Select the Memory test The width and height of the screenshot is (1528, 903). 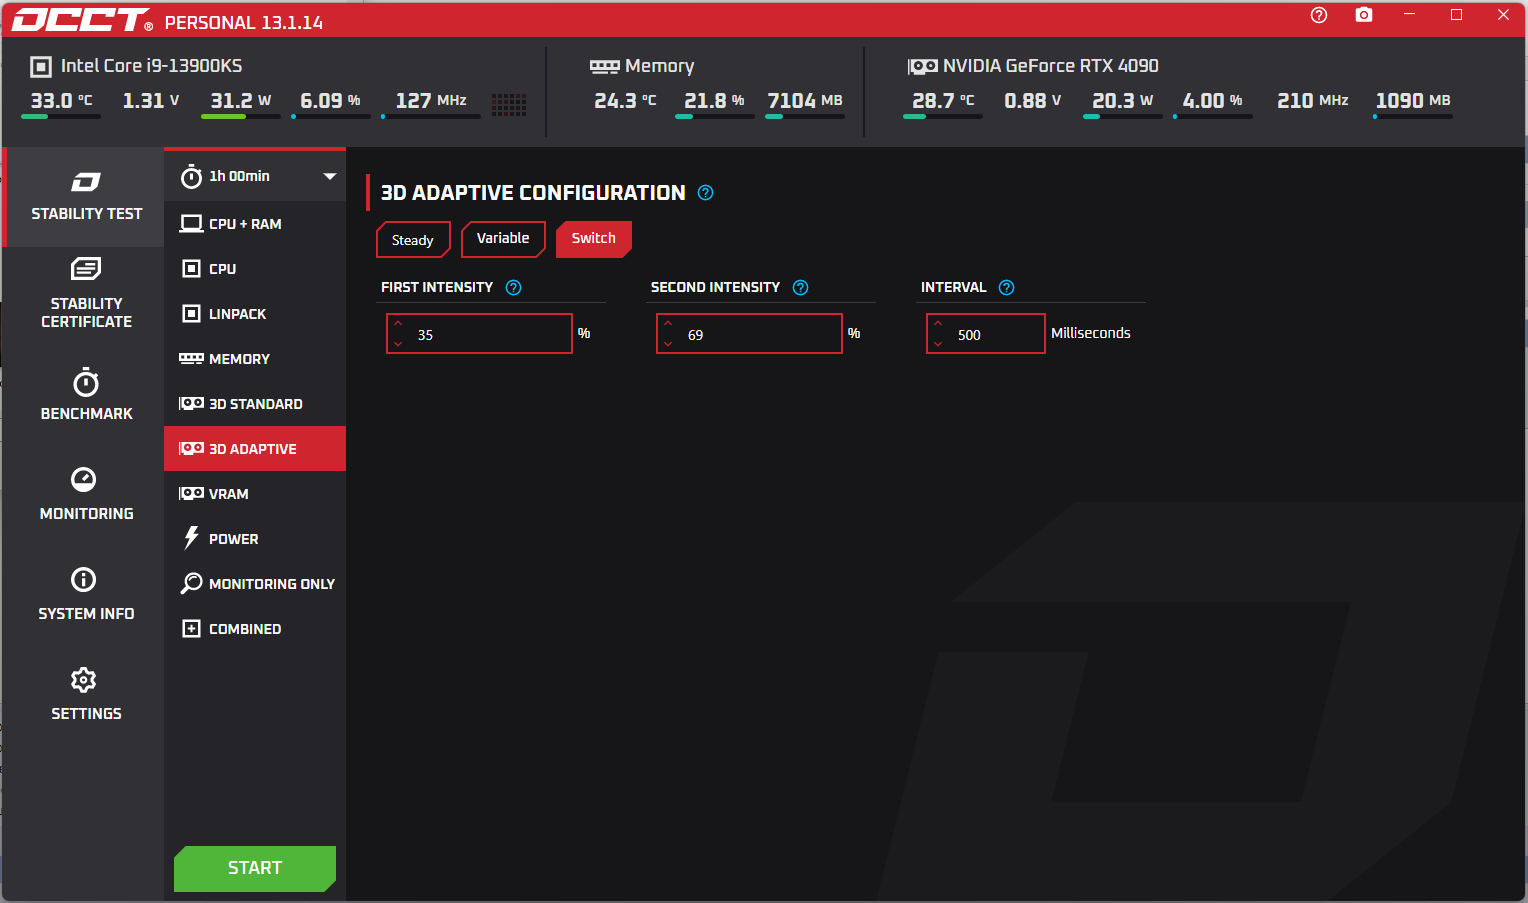point(255,359)
